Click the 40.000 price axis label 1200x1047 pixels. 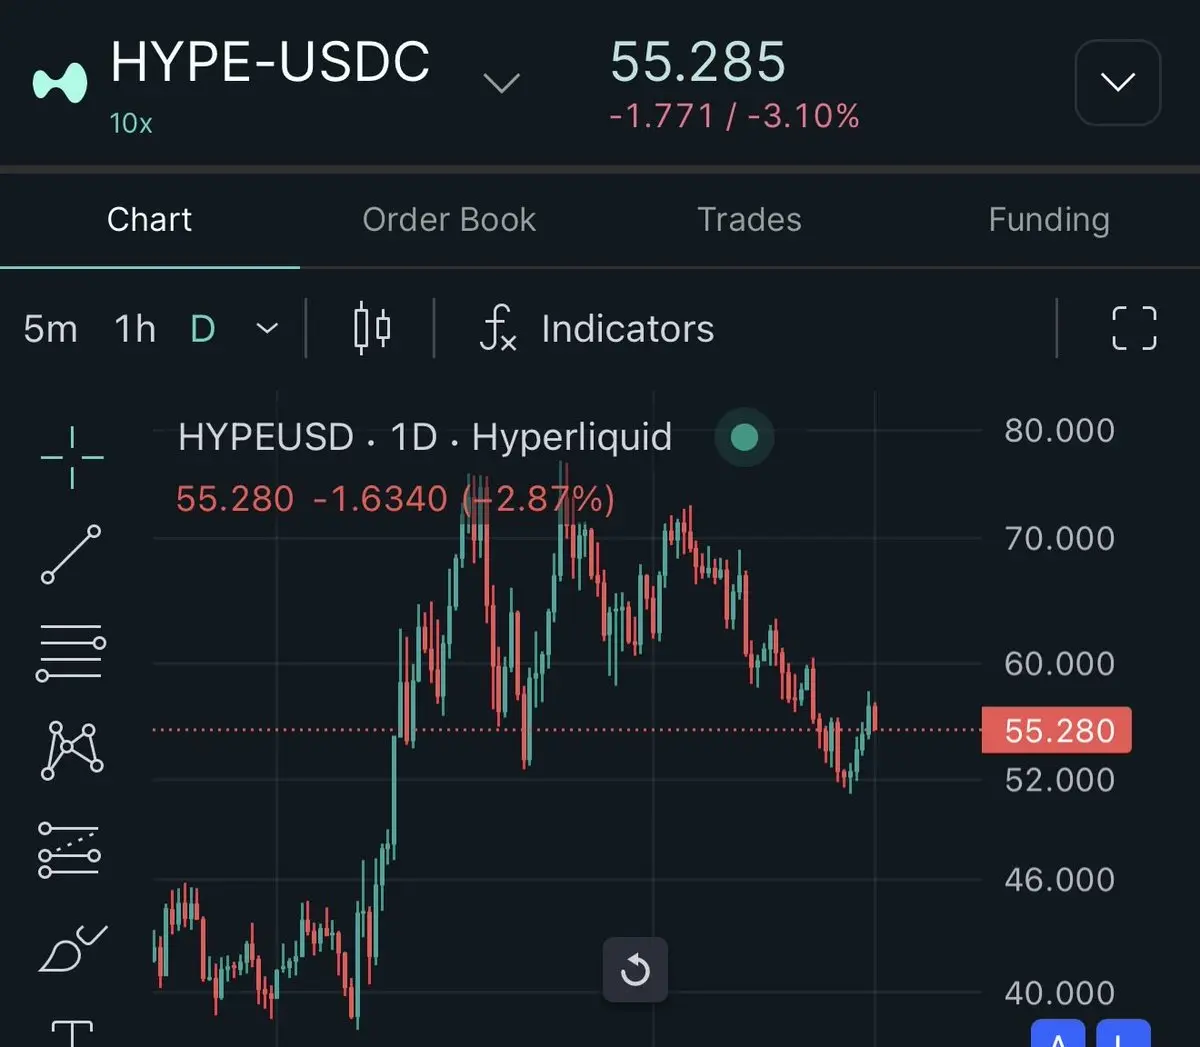point(1059,993)
